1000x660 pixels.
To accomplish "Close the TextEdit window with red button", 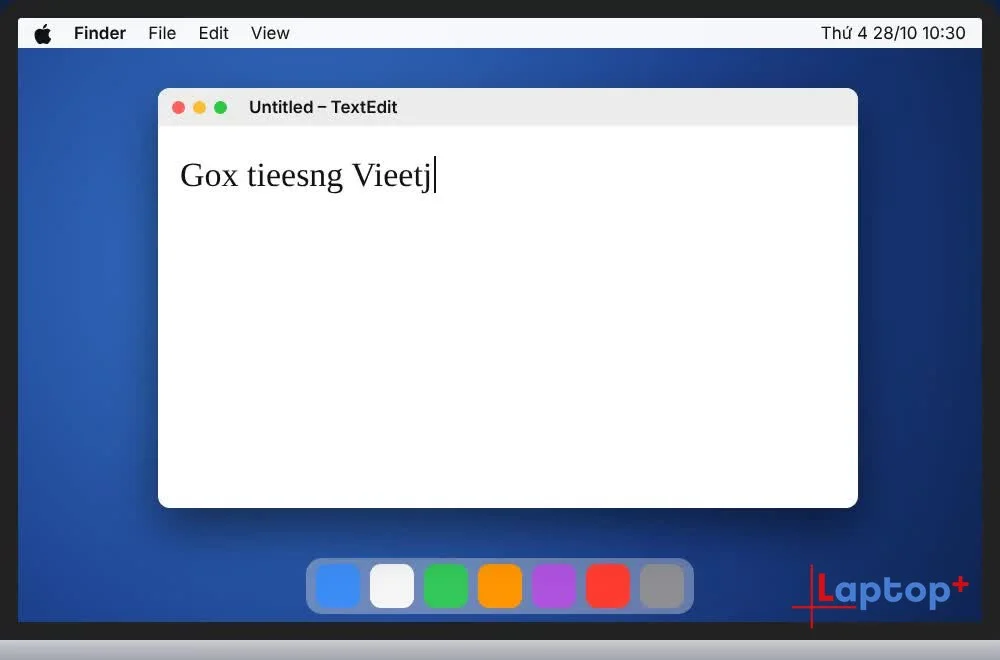I will coord(179,107).
